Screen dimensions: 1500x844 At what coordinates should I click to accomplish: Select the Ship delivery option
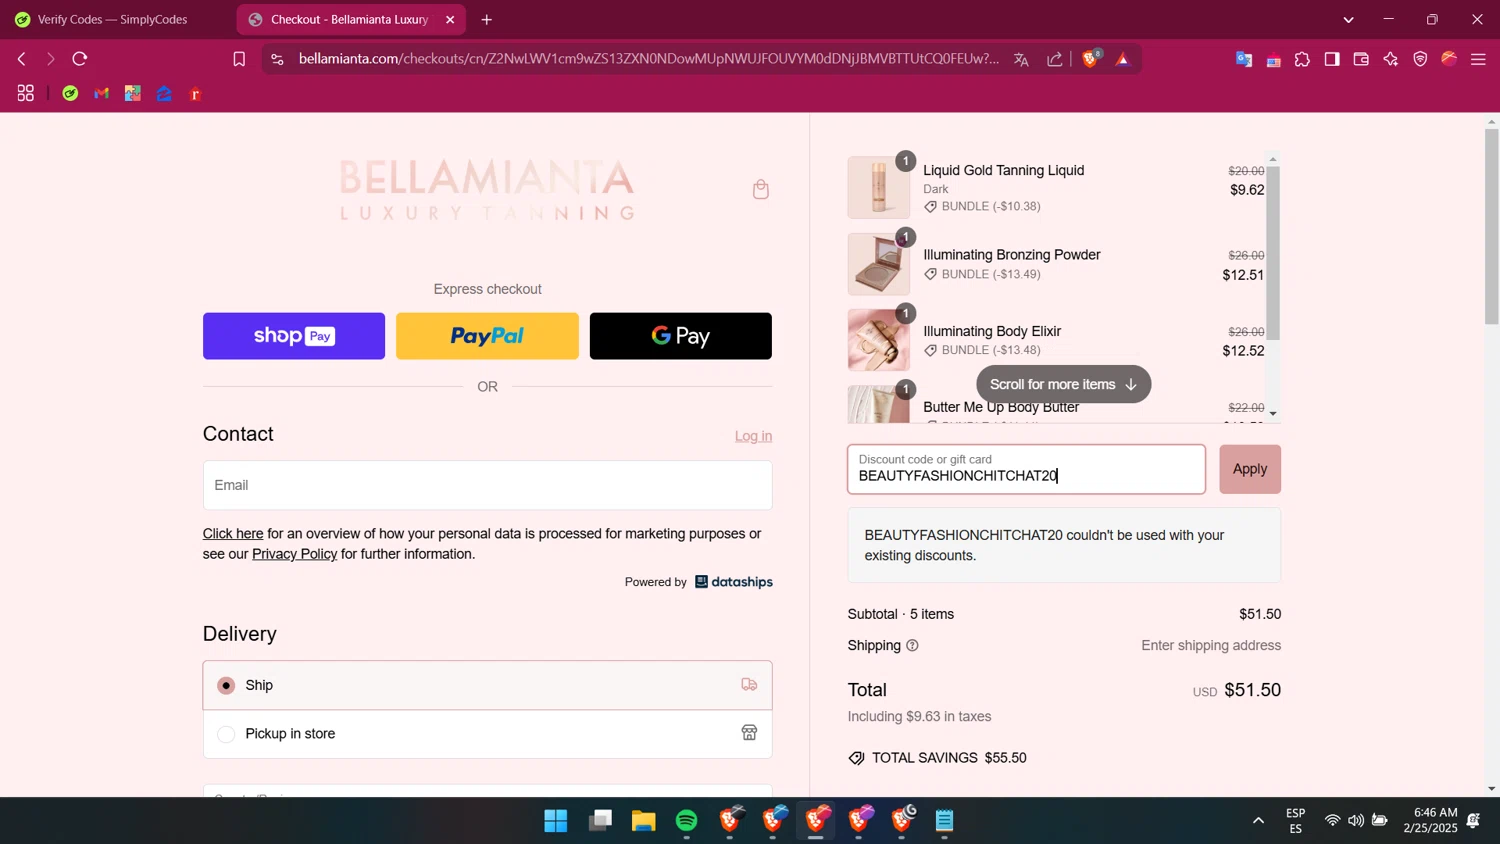(488, 685)
